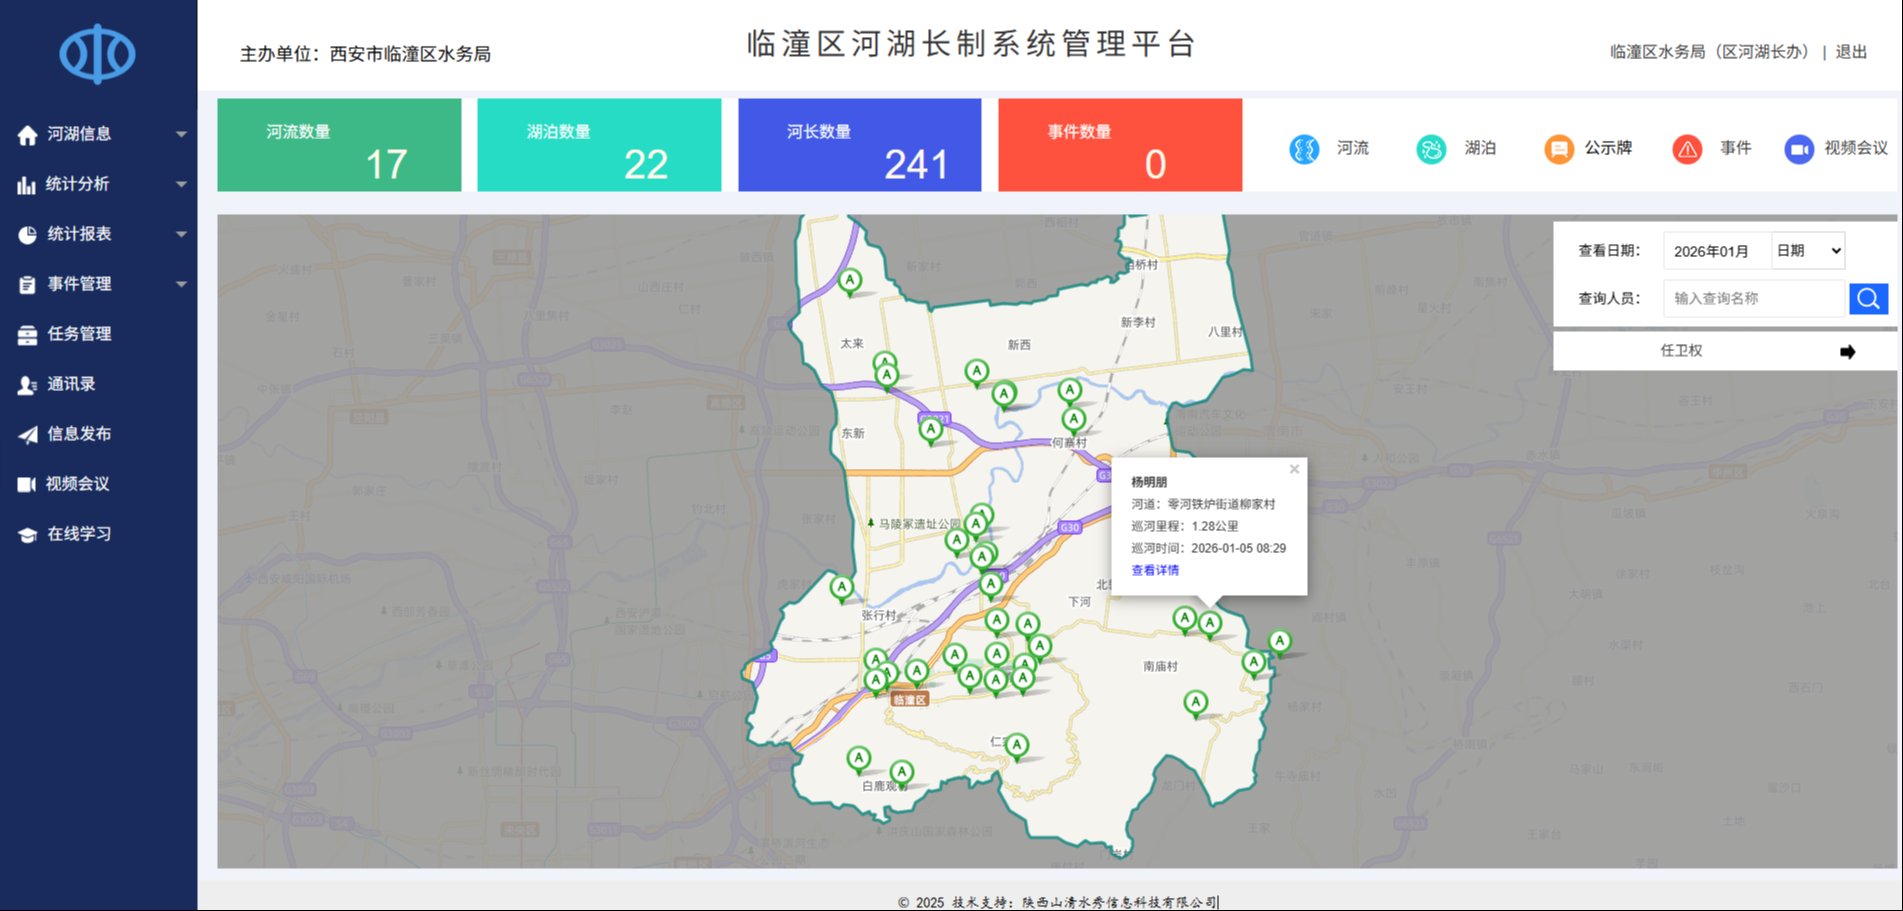The image size is (1903, 911).
Task: Open 信息发布 from the sidebar
Action: [80, 434]
